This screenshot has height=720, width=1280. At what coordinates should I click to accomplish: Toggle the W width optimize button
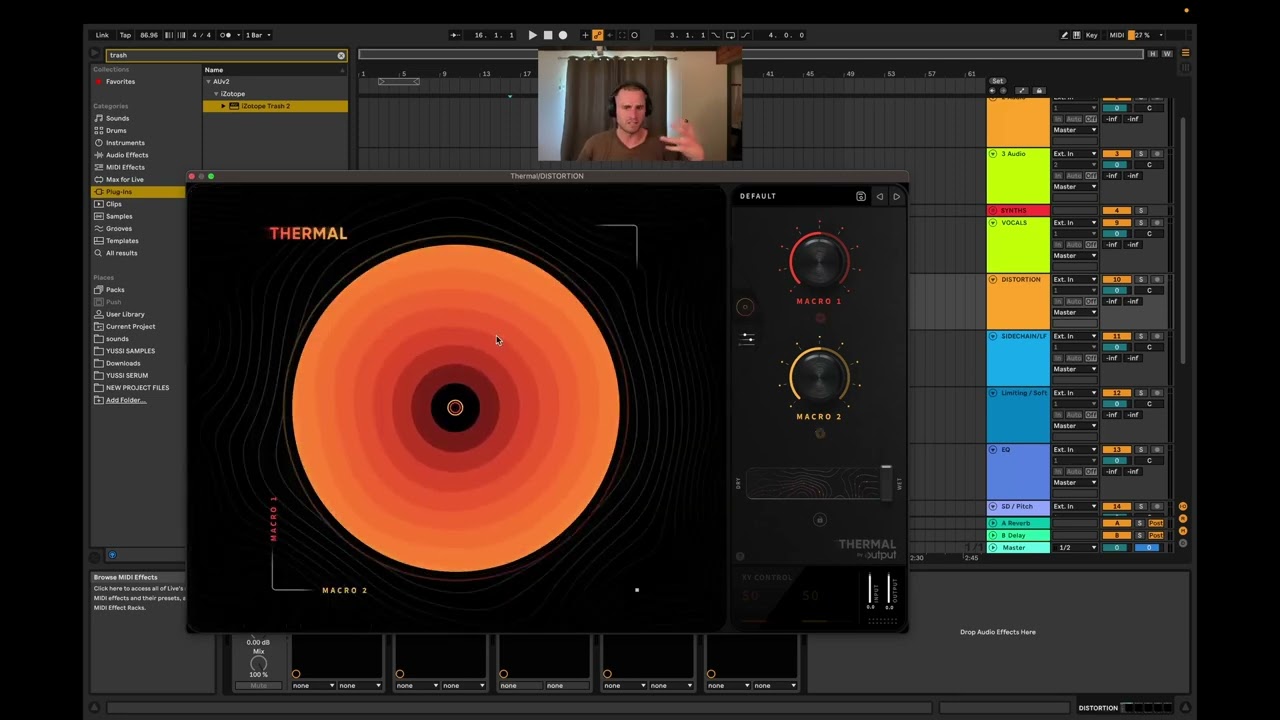1167,54
